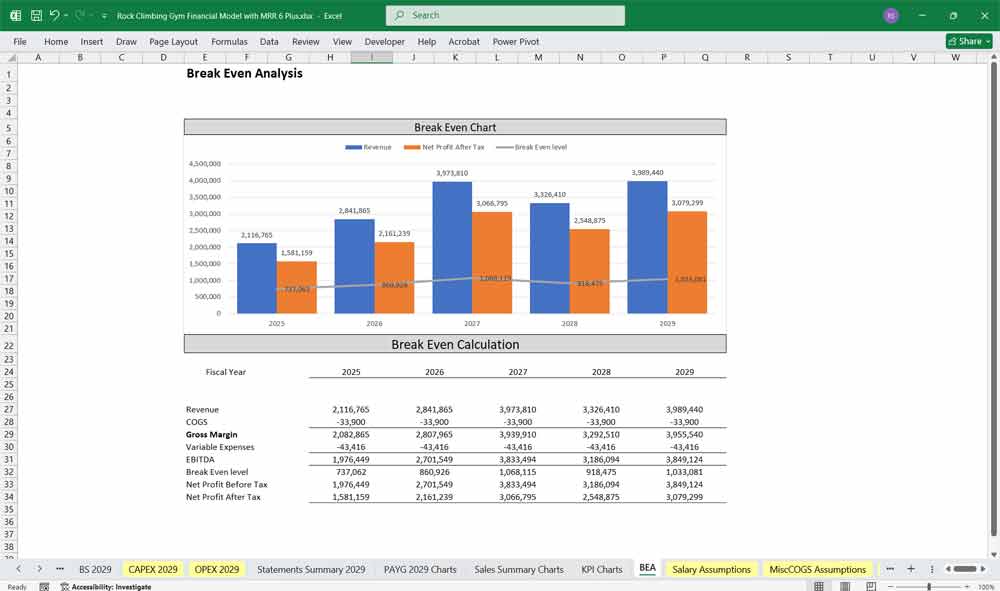Zoom out using the minus icon
The width and height of the screenshot is (1000, 591).
(x=890, y=585)
